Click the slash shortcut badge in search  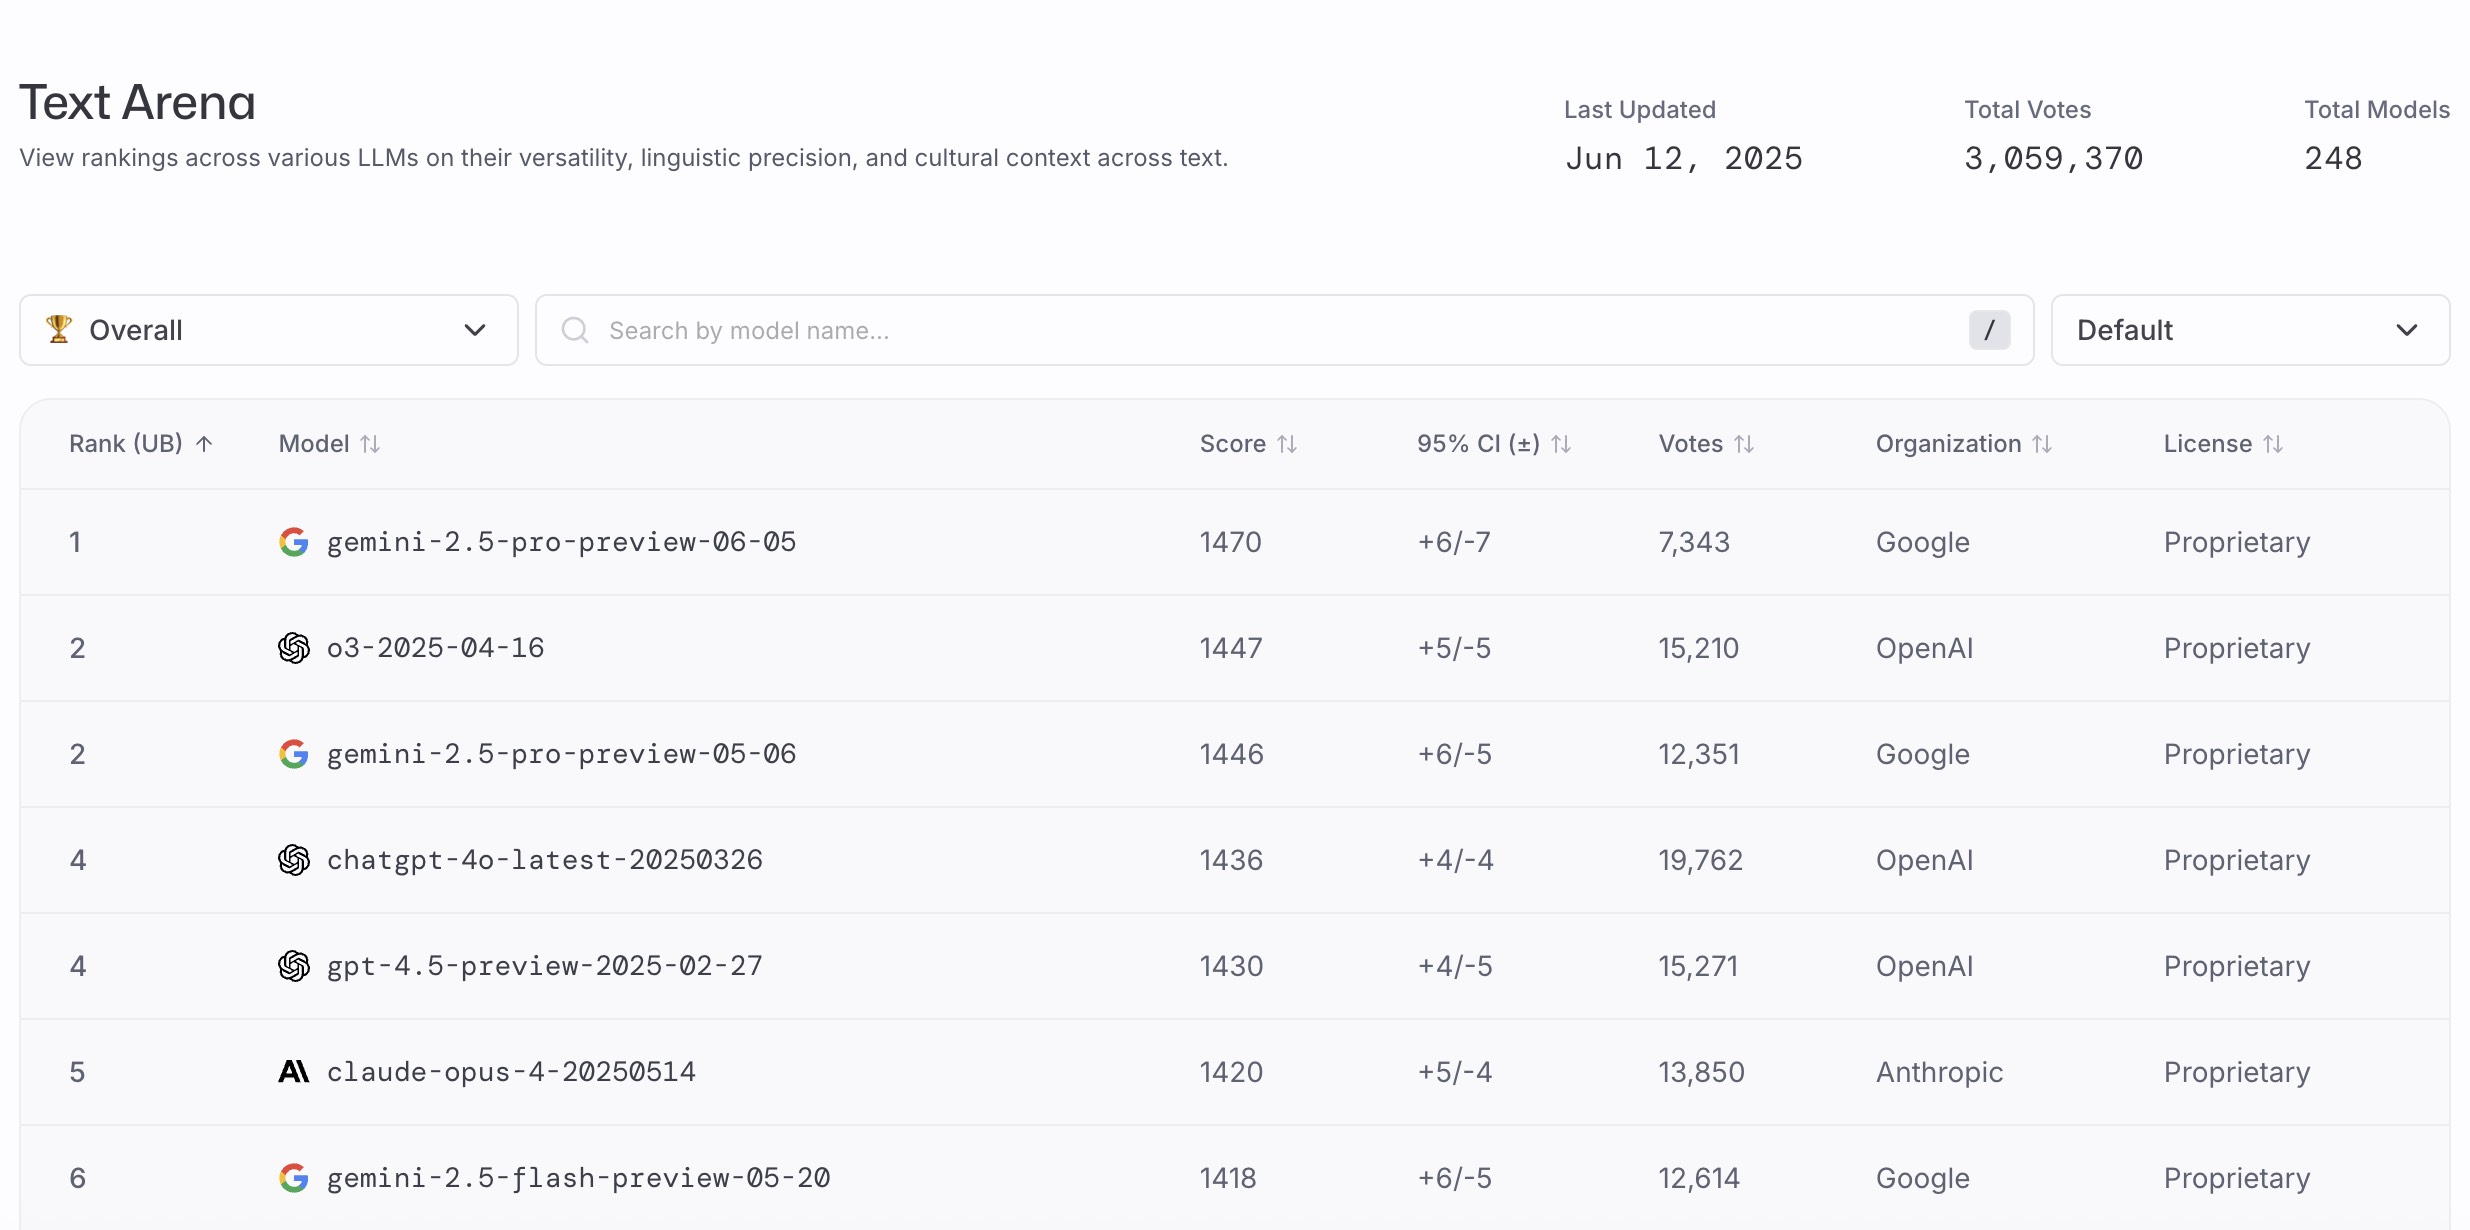tap(1989, 330)
